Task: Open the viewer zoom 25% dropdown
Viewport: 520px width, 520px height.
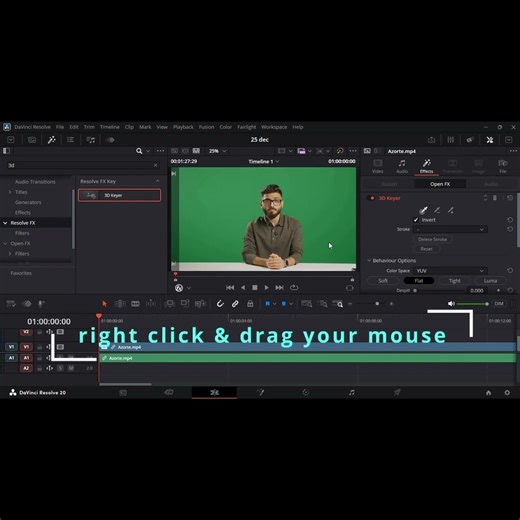Action: pyautogui.click(x=217, y=151)
